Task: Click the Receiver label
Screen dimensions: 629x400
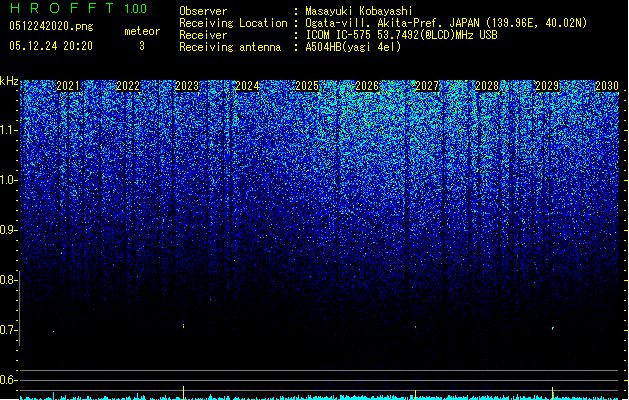Action: pyautogui.click(x=203, y=35)
